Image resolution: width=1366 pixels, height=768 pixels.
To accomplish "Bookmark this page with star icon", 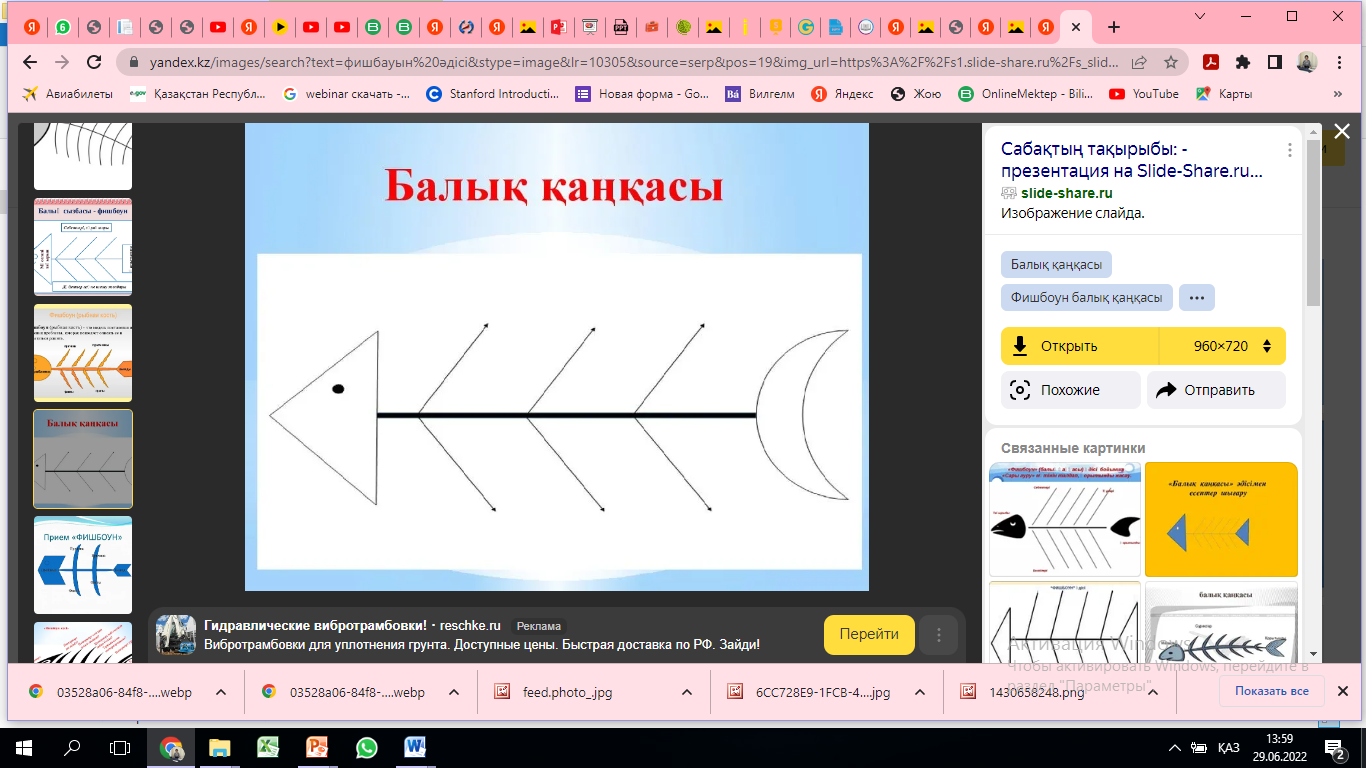I will pos(1170,62).
